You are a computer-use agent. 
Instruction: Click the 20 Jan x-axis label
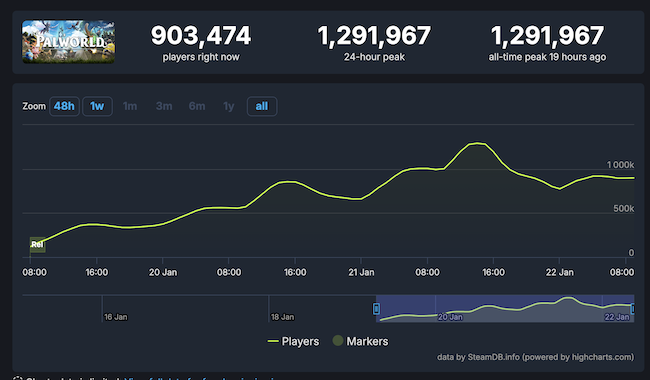[163, 272]
